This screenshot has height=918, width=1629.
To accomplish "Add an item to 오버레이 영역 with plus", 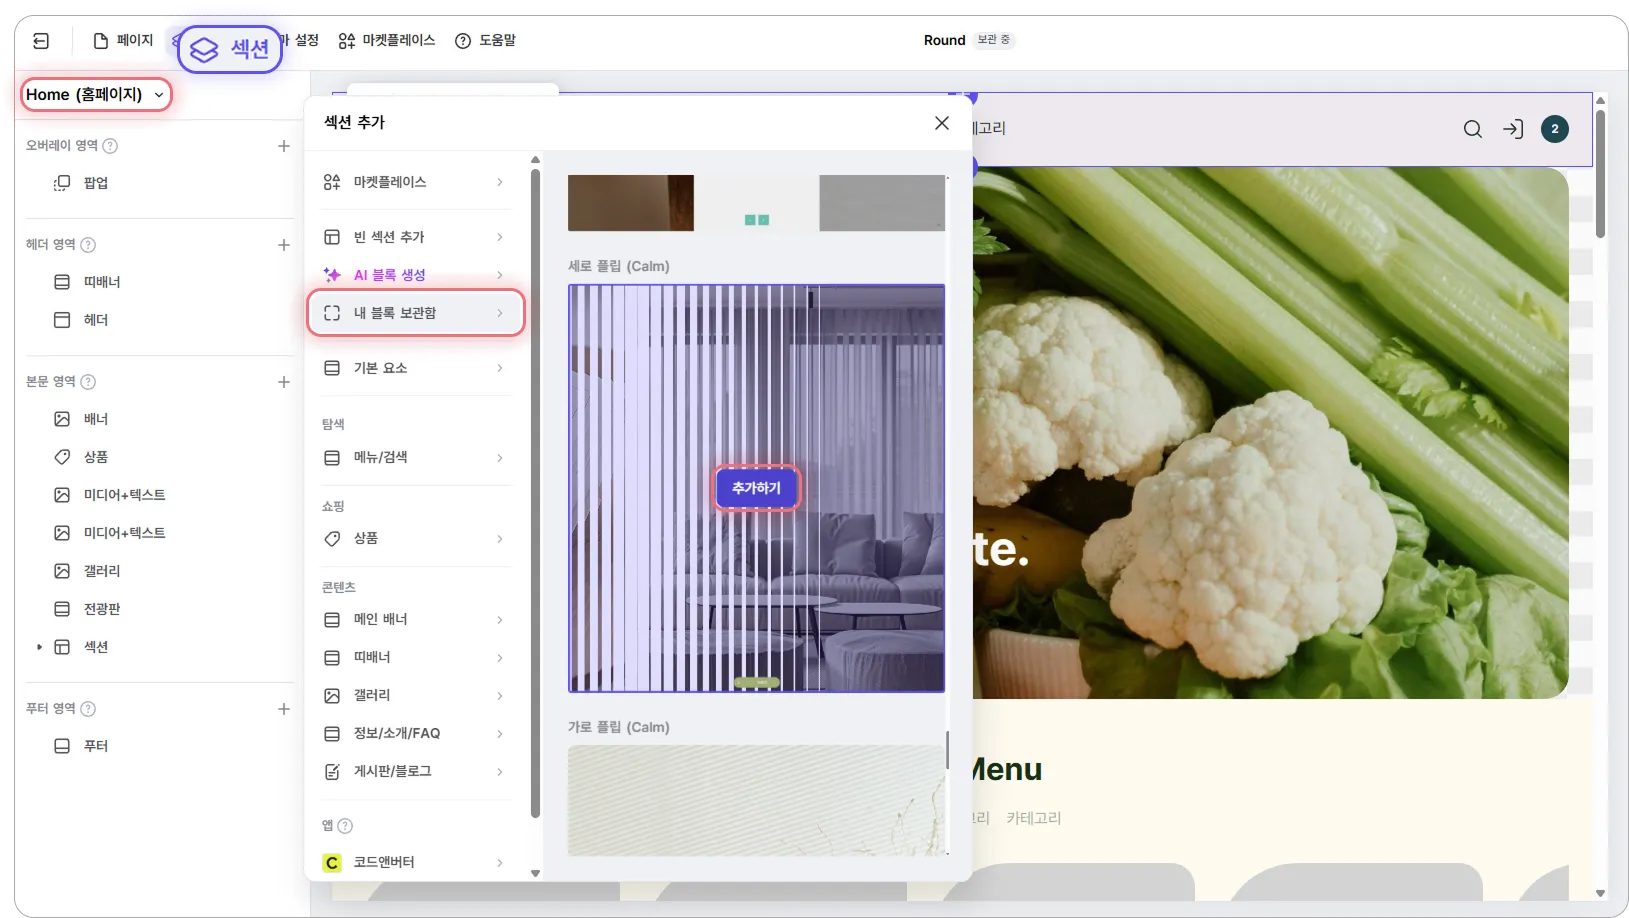I will (x=284, y=146).
